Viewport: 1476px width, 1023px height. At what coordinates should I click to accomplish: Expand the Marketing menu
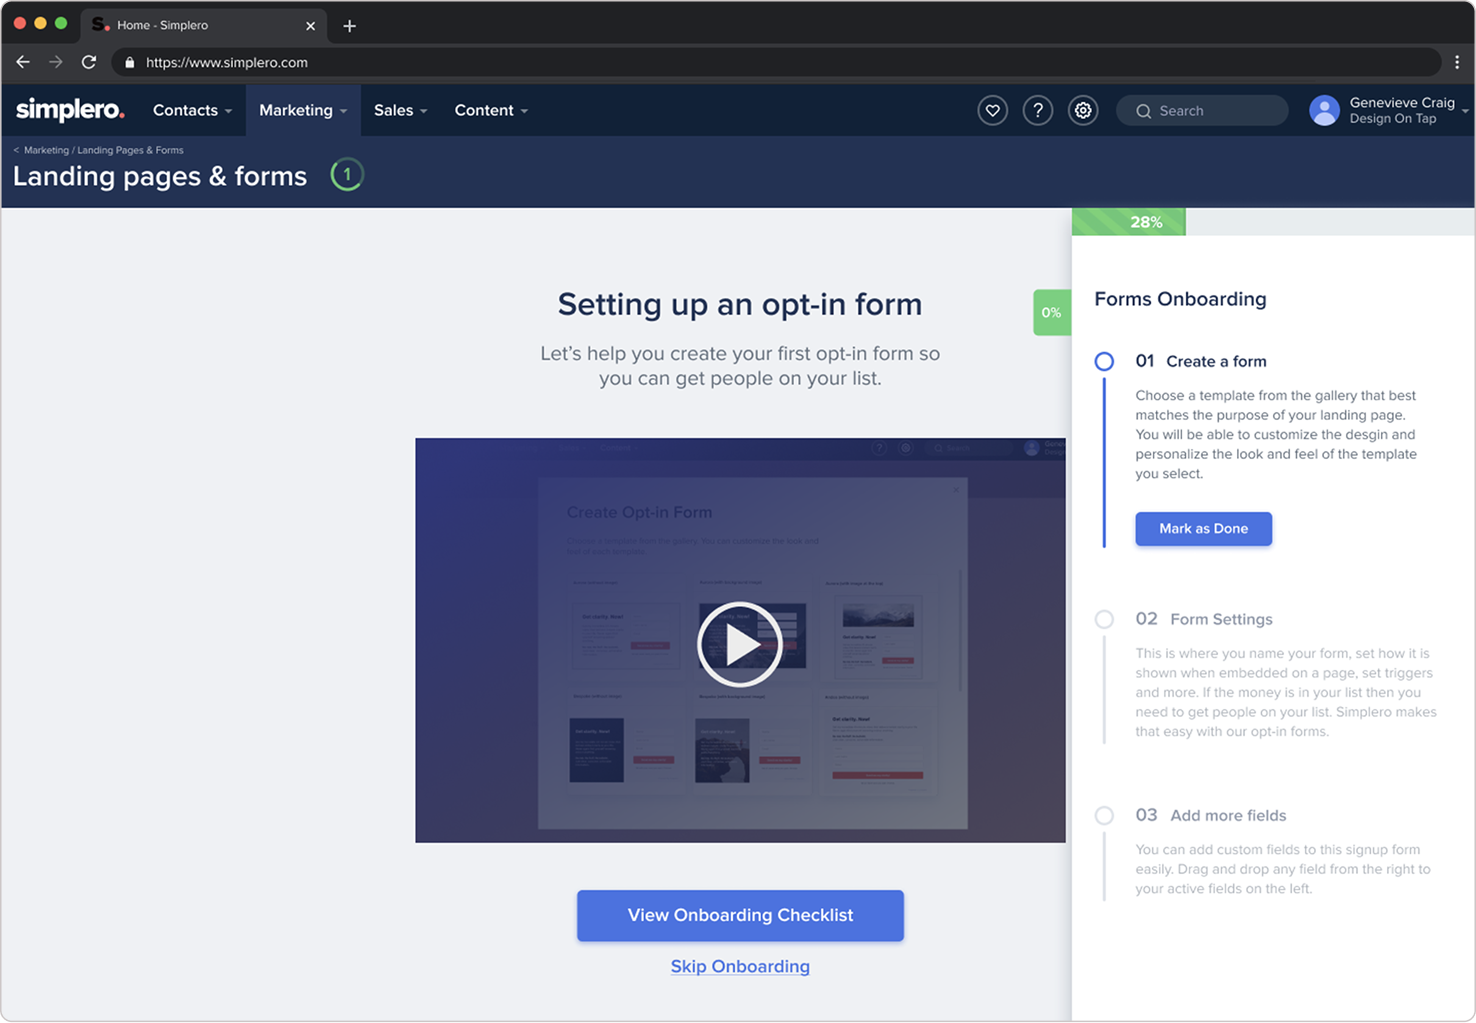click(x=303, y=111)
